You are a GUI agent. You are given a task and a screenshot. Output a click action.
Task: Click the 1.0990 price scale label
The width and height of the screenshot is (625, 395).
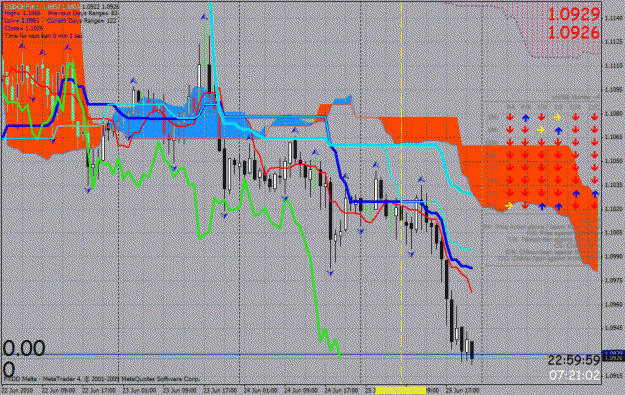tap(614, 256)
